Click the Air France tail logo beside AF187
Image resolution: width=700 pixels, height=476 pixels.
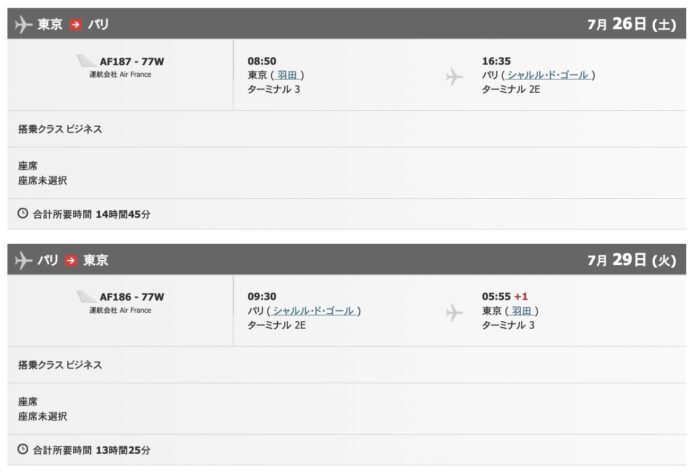(86, 61)
